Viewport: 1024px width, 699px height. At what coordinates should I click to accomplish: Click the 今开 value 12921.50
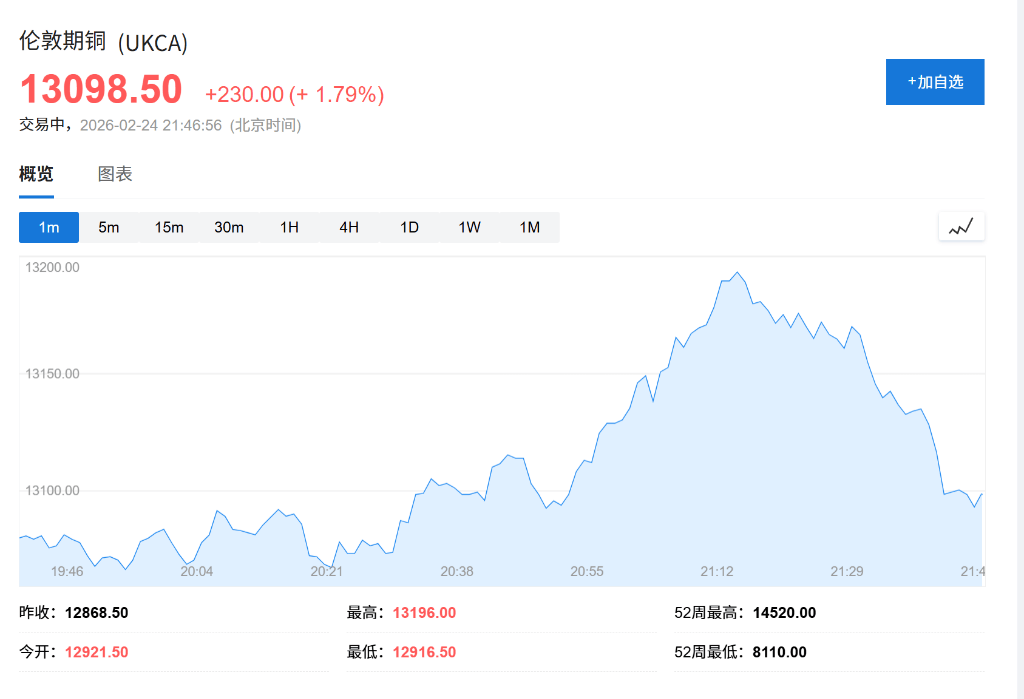(96, 652)
